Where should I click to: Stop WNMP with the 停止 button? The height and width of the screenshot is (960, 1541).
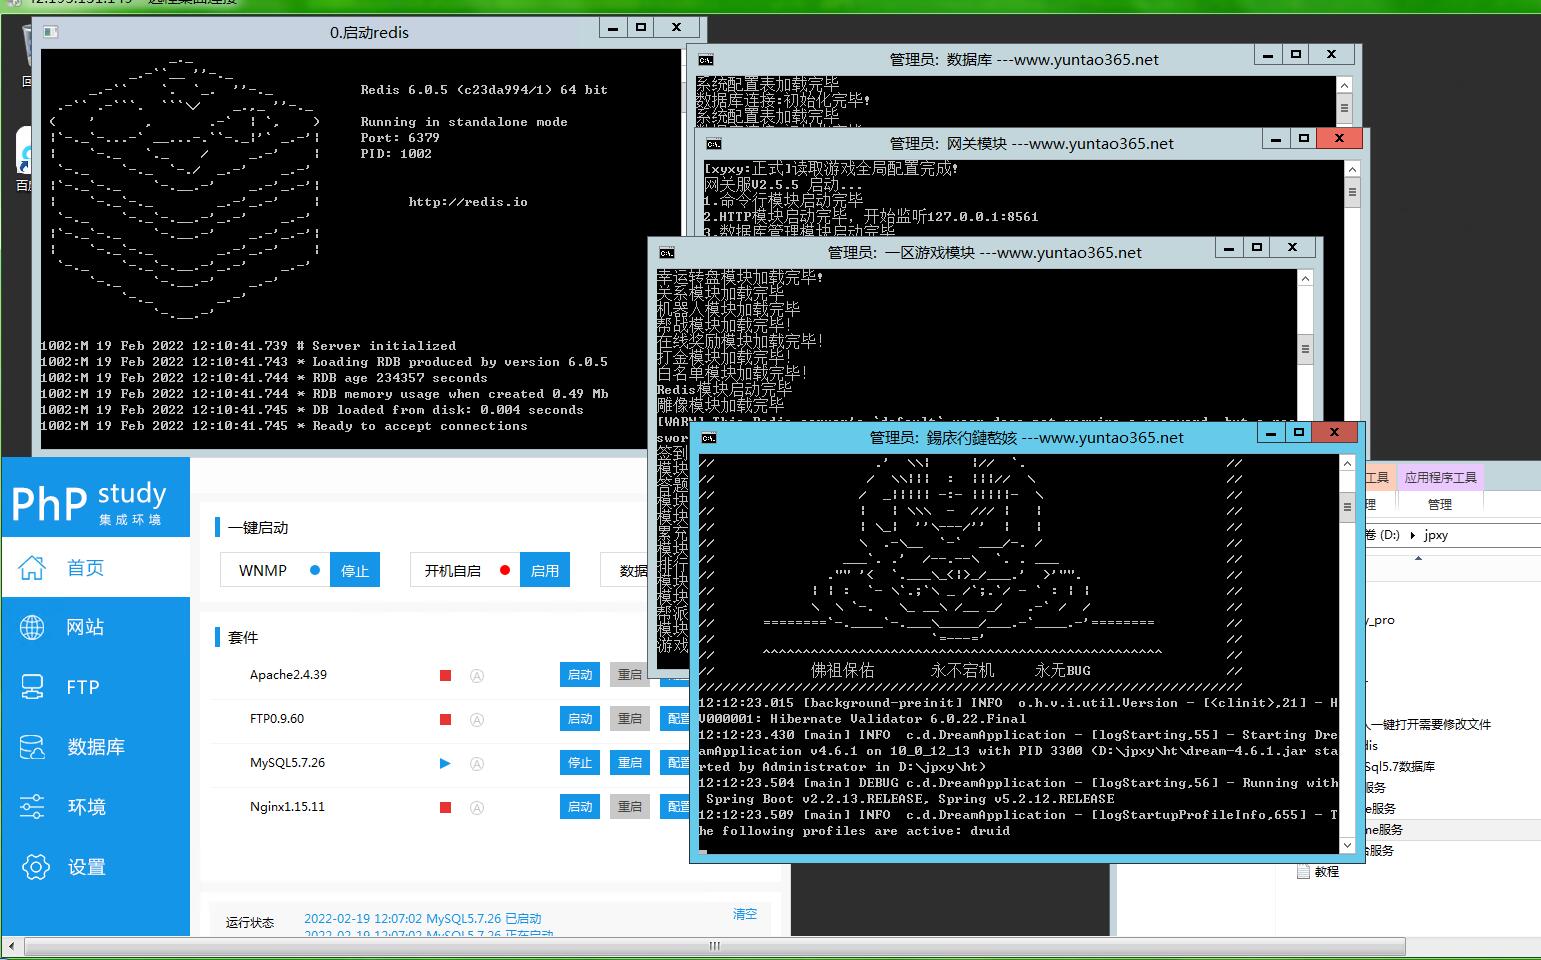point(355,570)
